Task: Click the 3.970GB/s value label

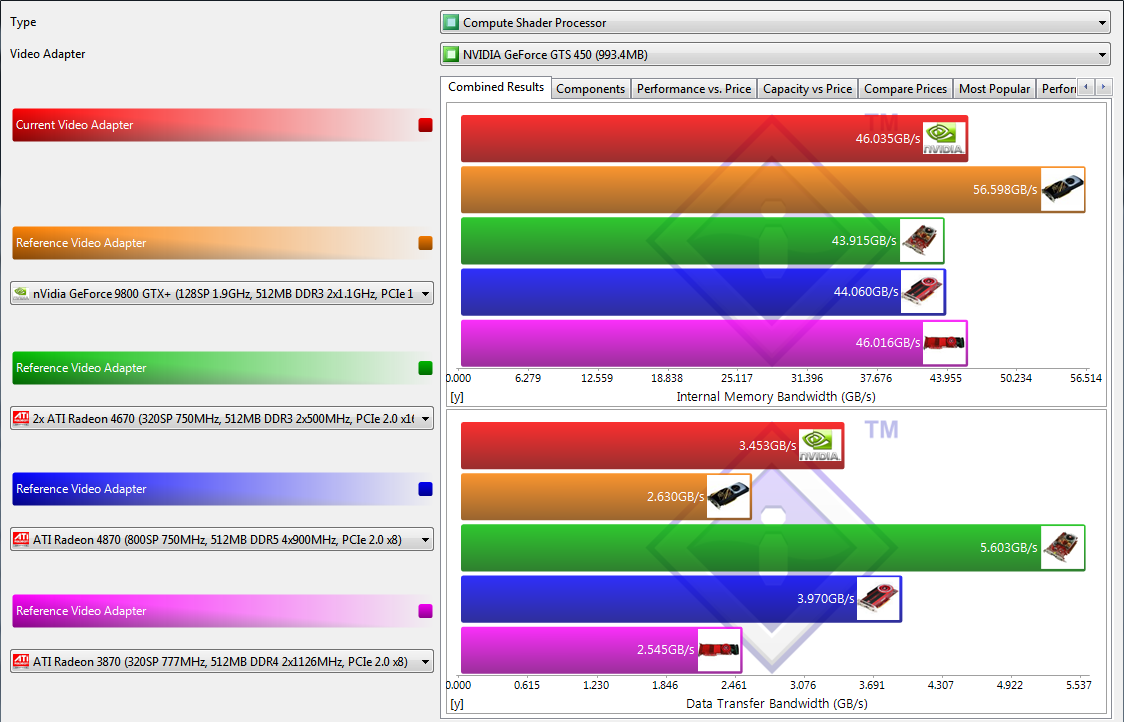Action: pyautogui.click(x=826, y=598)
